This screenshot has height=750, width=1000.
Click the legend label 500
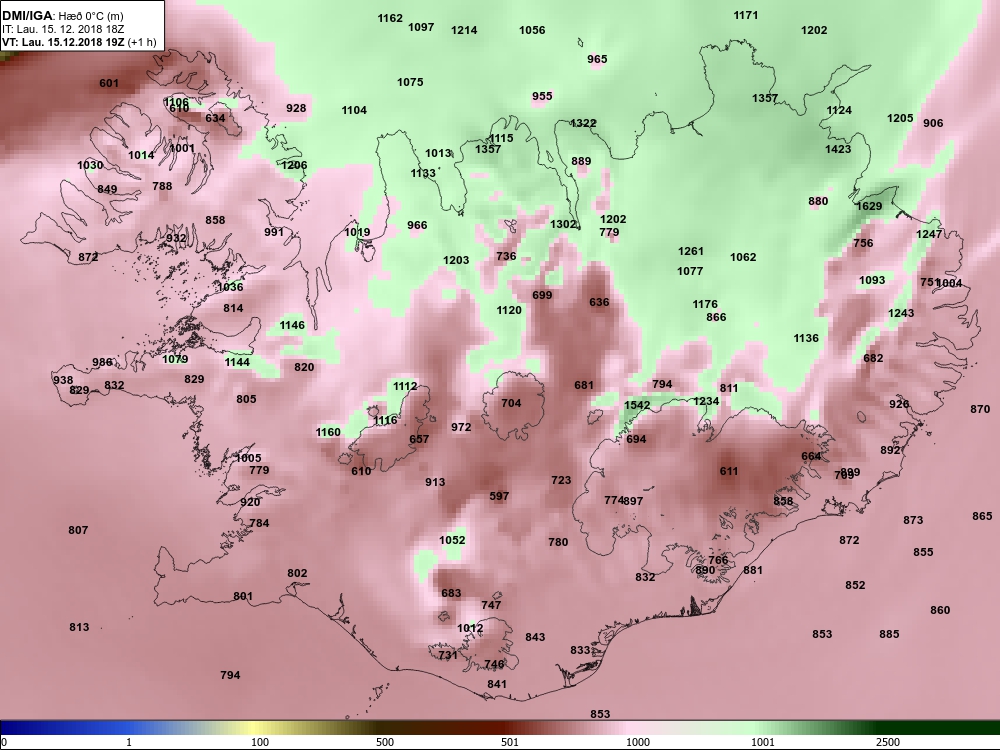385,742
